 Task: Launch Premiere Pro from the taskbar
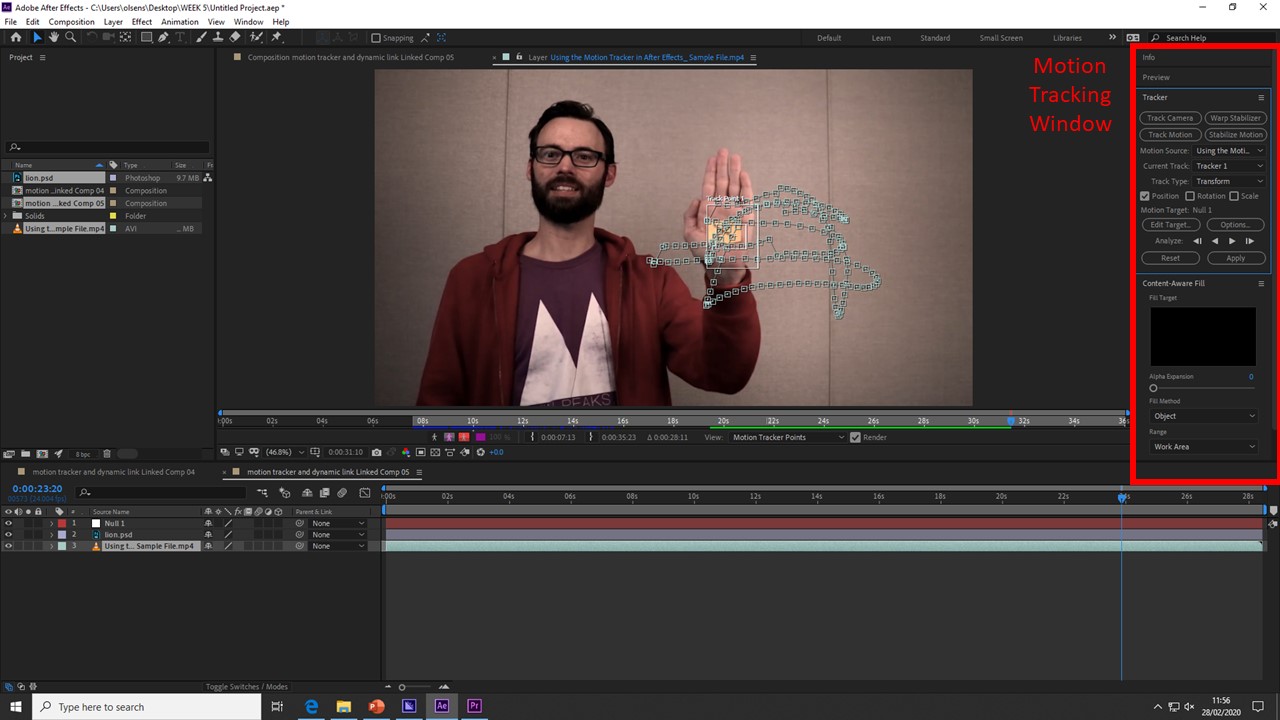(x=473, y=706)
